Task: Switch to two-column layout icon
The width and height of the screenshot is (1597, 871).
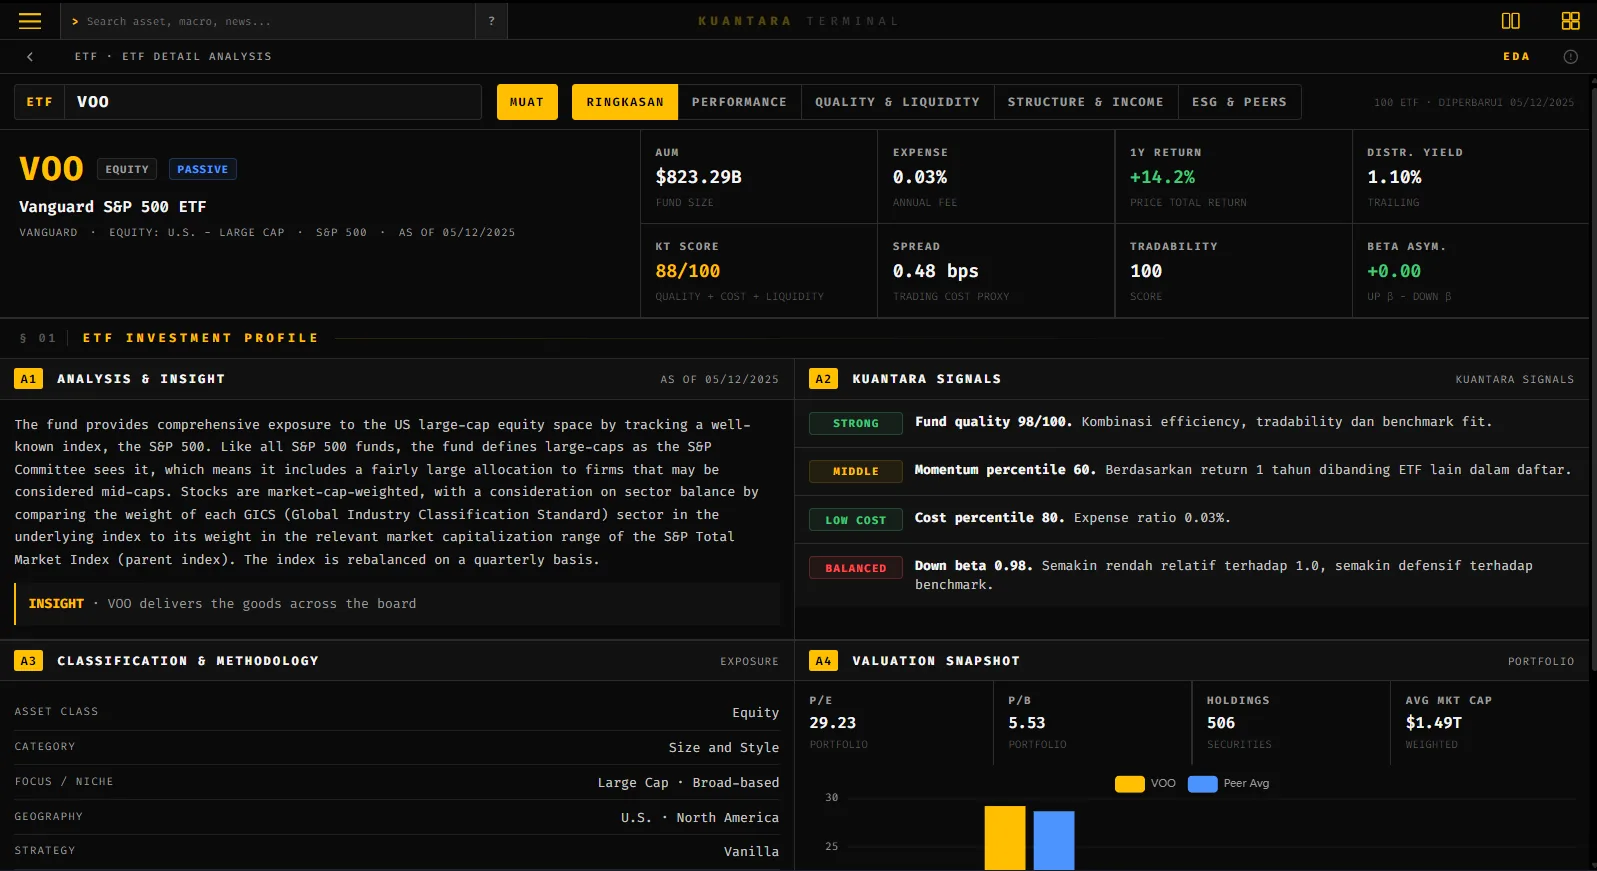Action: click(x=1511, y=21)
